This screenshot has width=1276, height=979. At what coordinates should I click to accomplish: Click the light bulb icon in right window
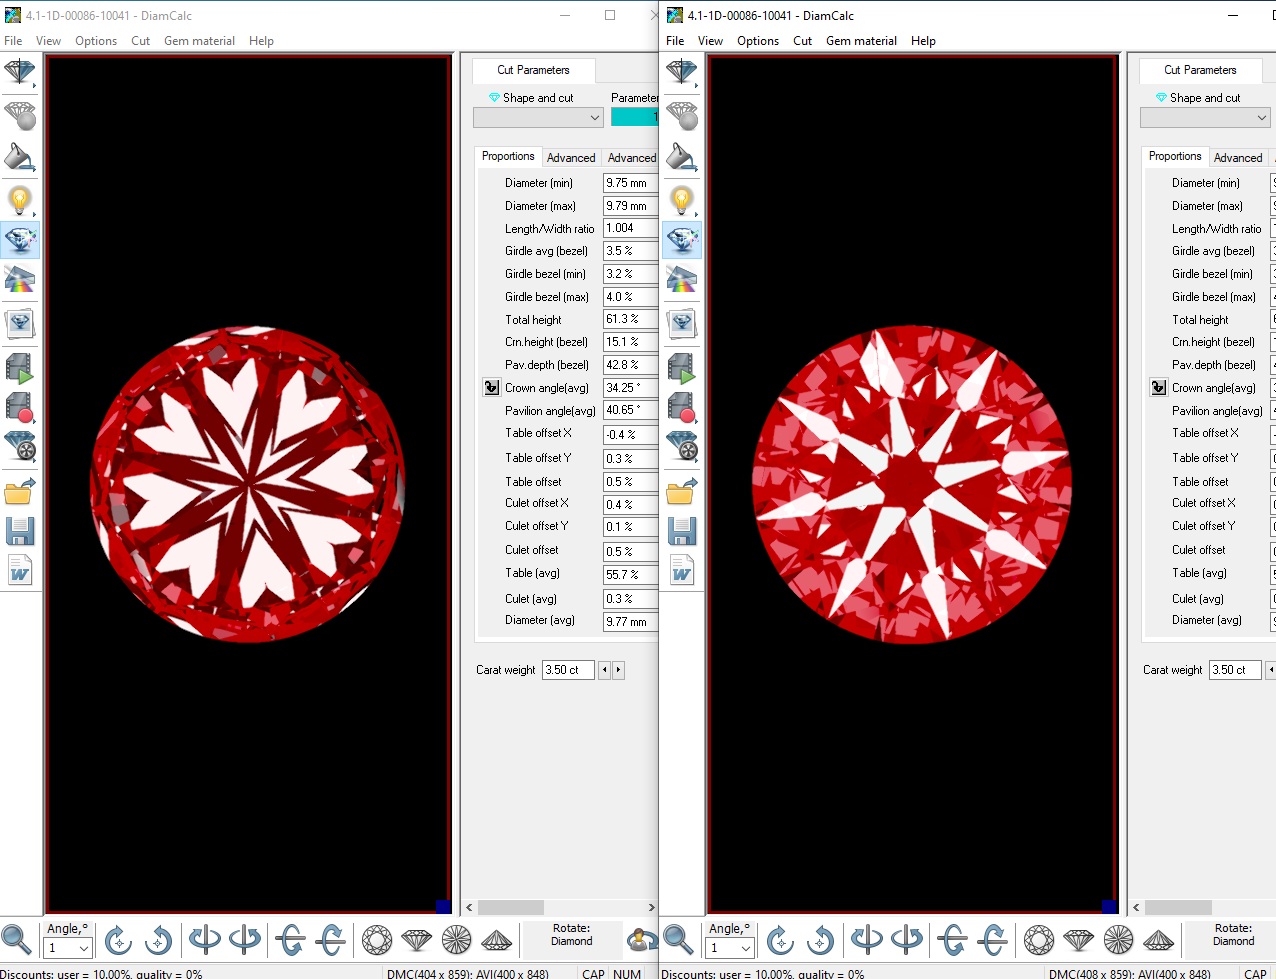682,200
